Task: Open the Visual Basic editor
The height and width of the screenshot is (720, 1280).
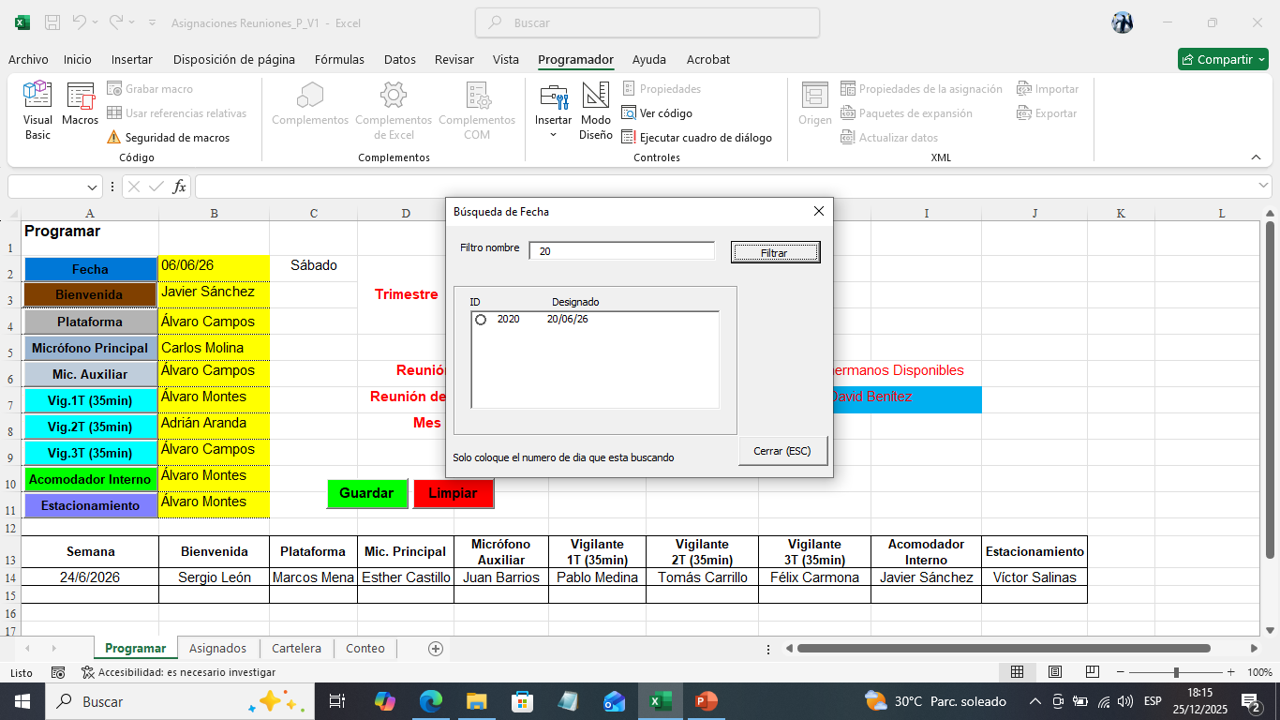Action: tap(37, 111)
